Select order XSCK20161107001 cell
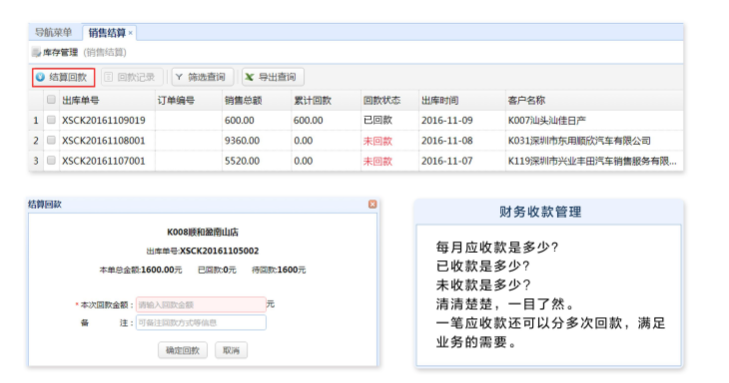 [x=104, y=161]
